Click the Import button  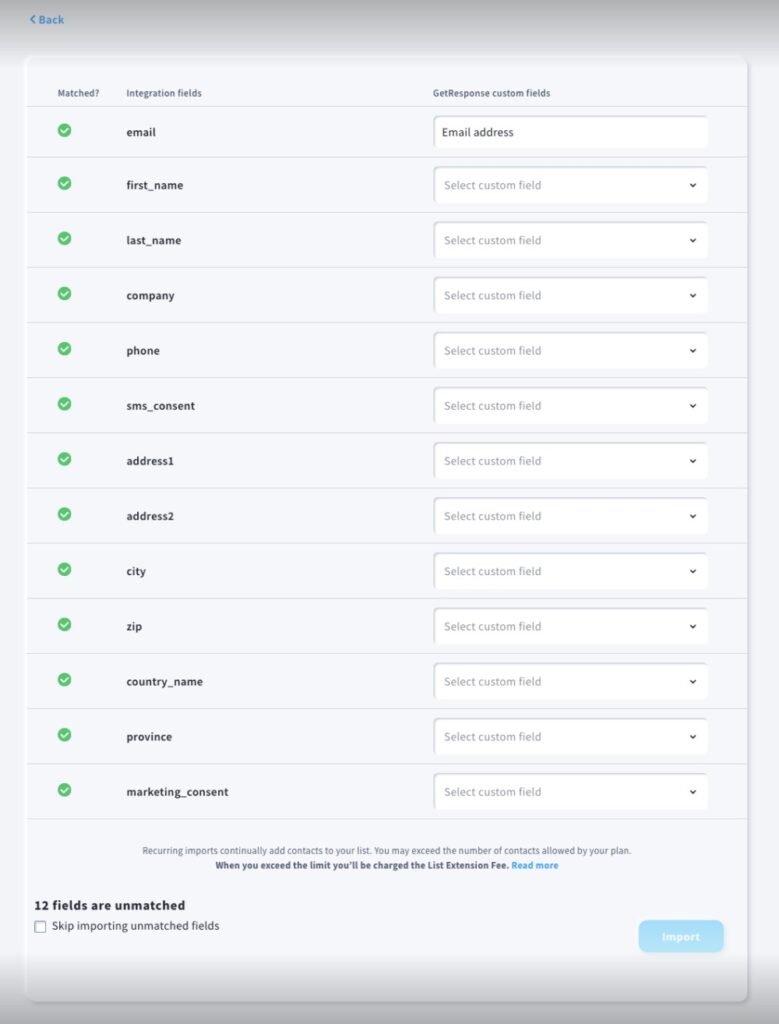point(680,936)
